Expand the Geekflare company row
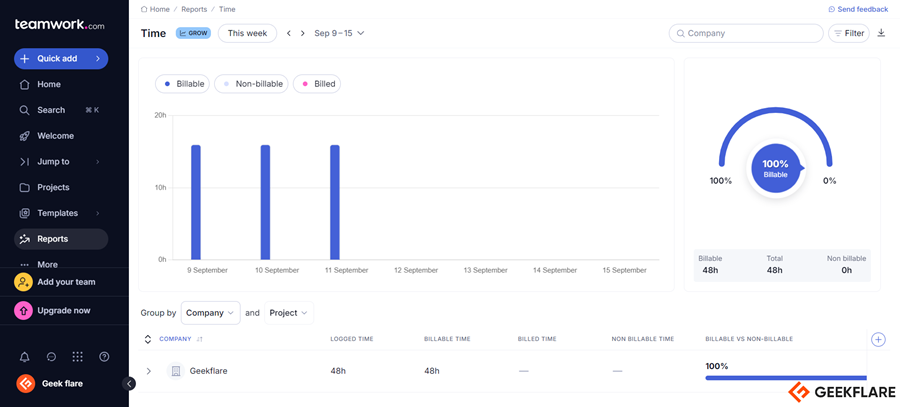 pyautogui.click(x=149, y=371)
